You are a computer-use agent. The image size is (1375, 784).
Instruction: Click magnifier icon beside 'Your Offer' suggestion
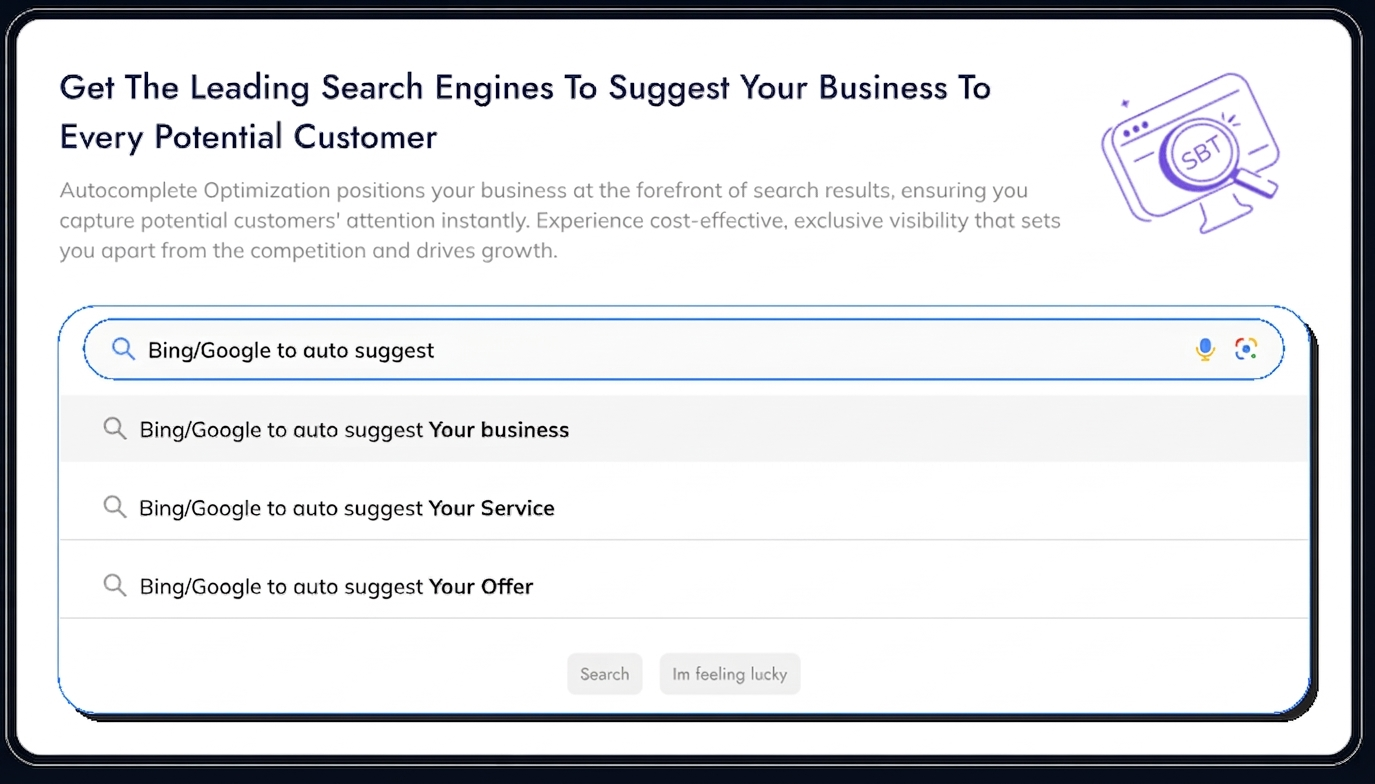[115, 585]
